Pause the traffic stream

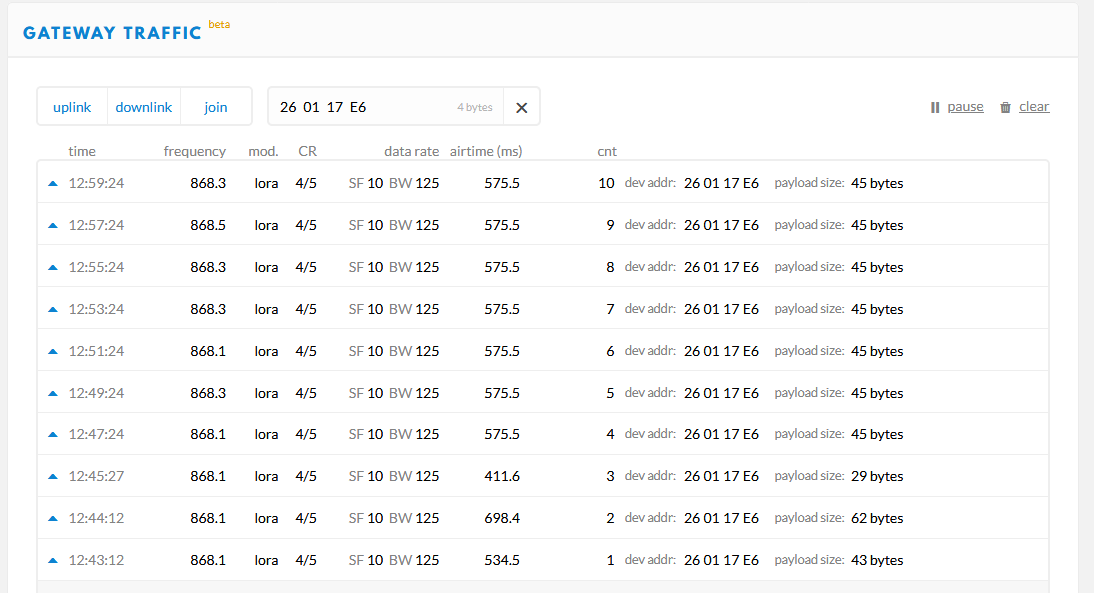click(x=965, y=107)
